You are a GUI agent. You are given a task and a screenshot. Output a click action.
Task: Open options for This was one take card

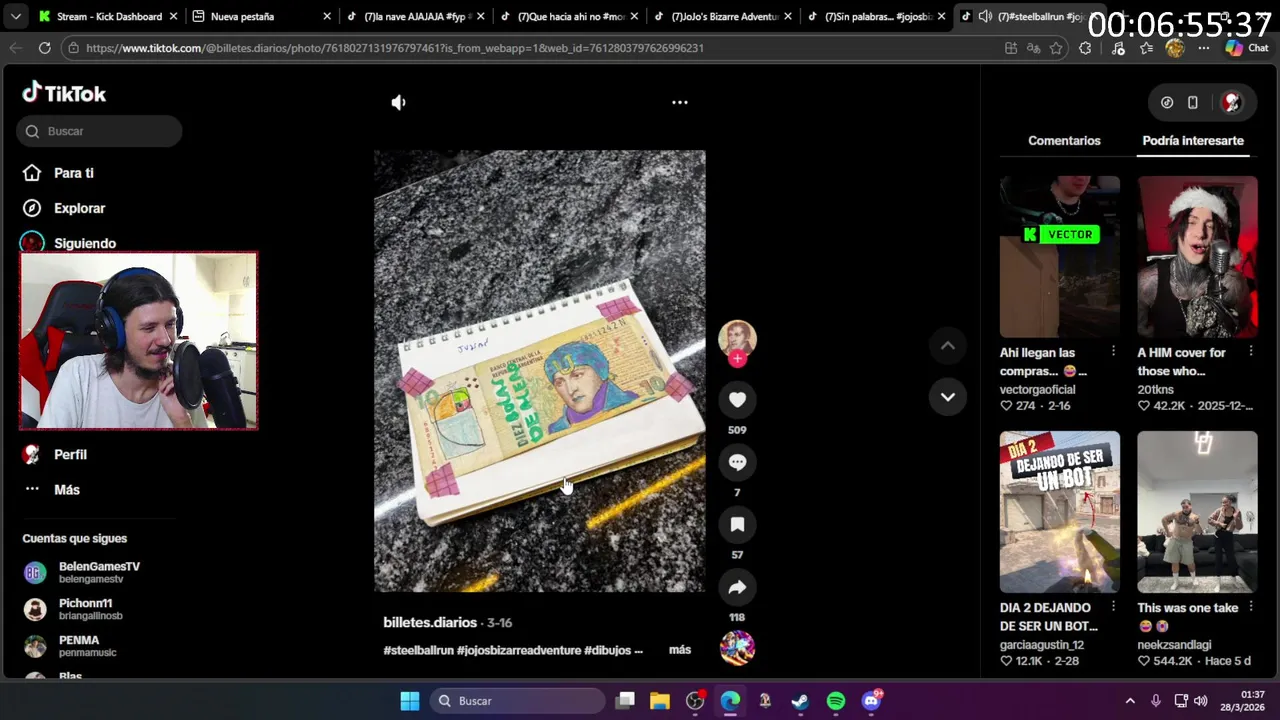1251,607
